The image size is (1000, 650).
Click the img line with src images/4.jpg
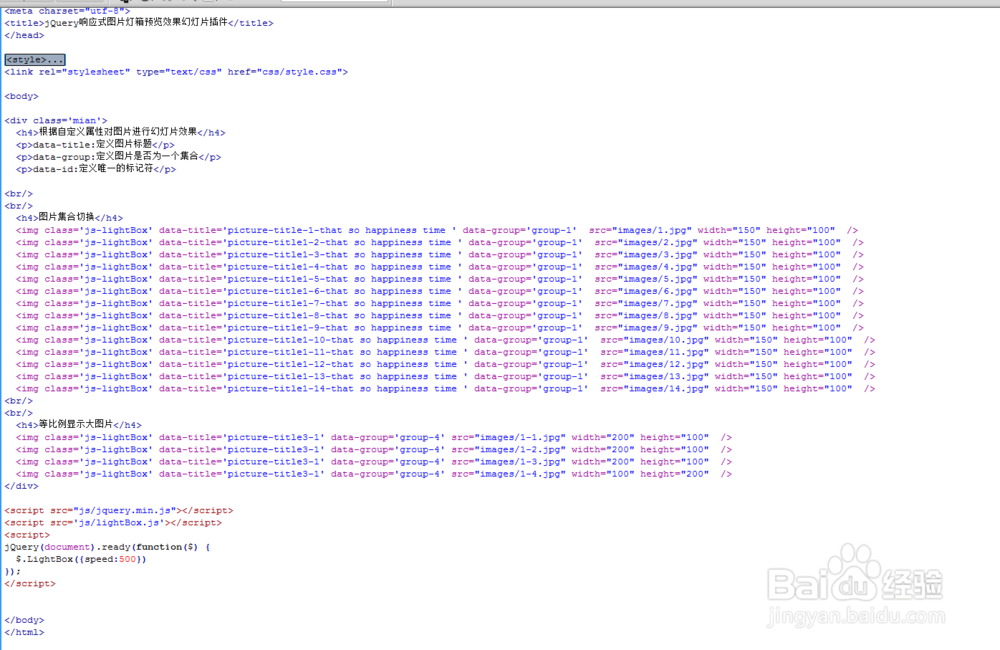(440, 266)
